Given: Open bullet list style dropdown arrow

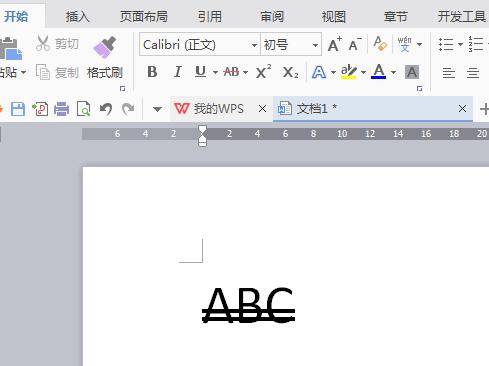Looking at the screenshot, I should (x=460, y=44).
